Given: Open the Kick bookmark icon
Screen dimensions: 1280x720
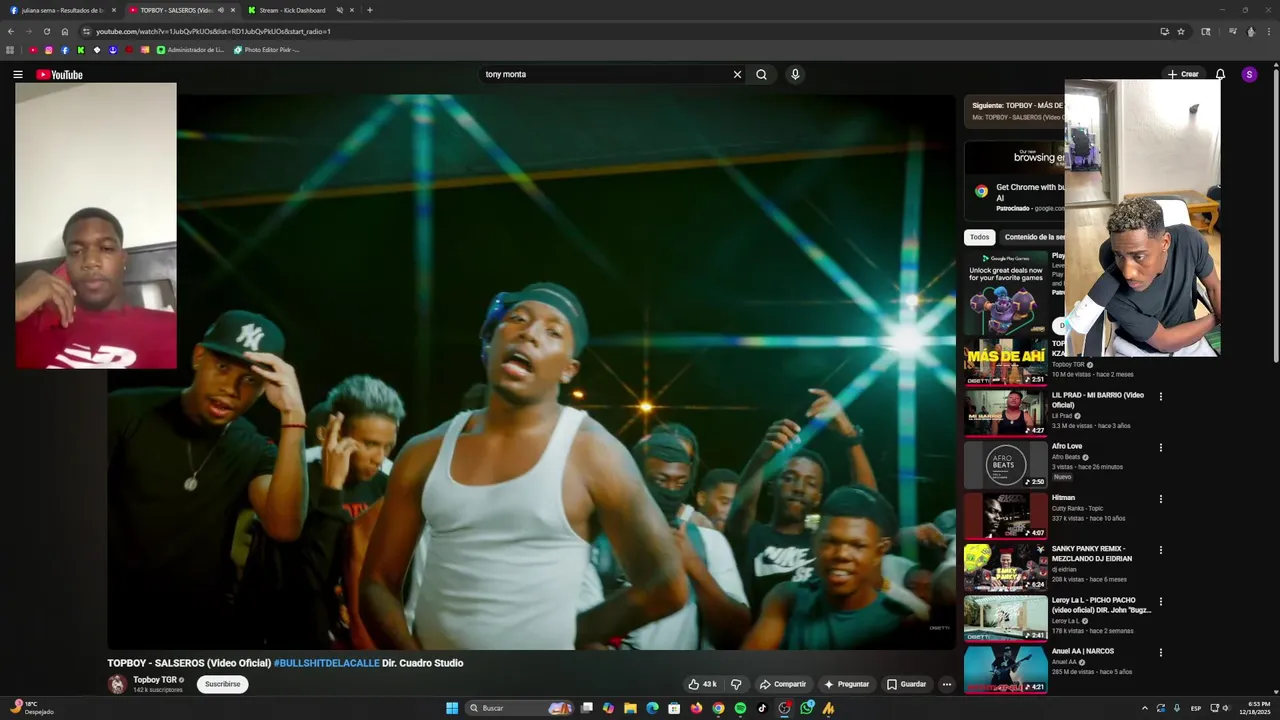Looking at the screenshot, I should [x=81, y=49].
